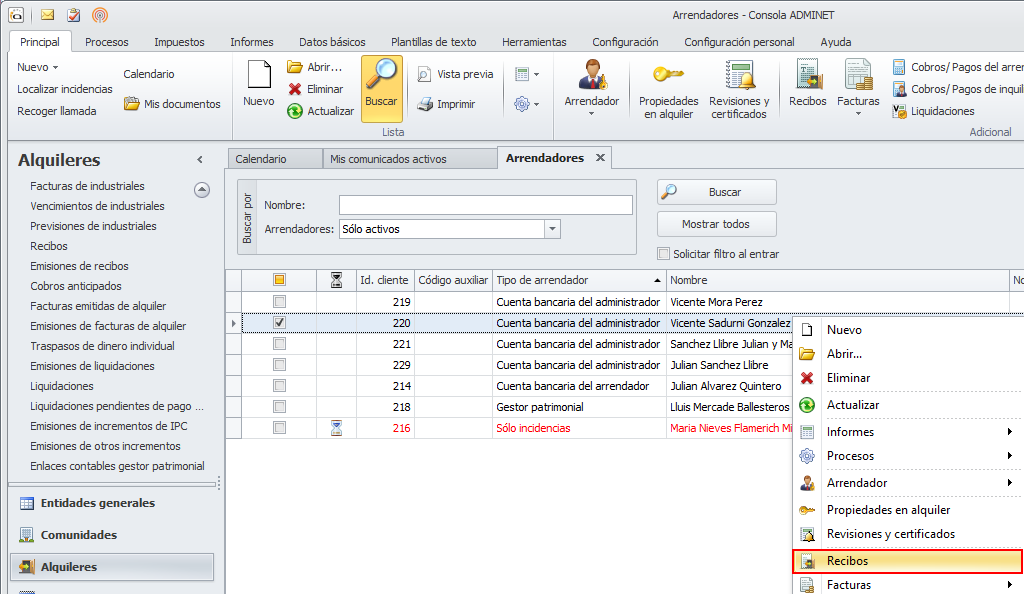Expand the Facturas ribbon dropdown arrow
Viewport: 1024px width, 594px height.
click(858, 113)
